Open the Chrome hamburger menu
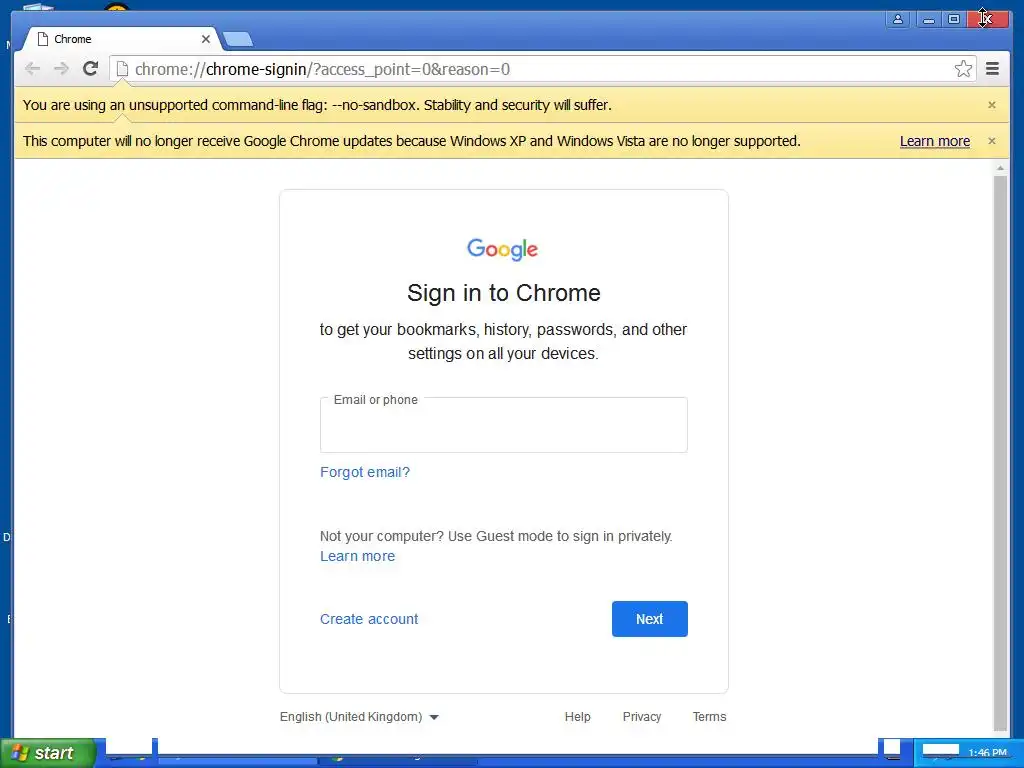Image resolution: width=1024 pixels, height=768 pixels. tap(992, 69)
